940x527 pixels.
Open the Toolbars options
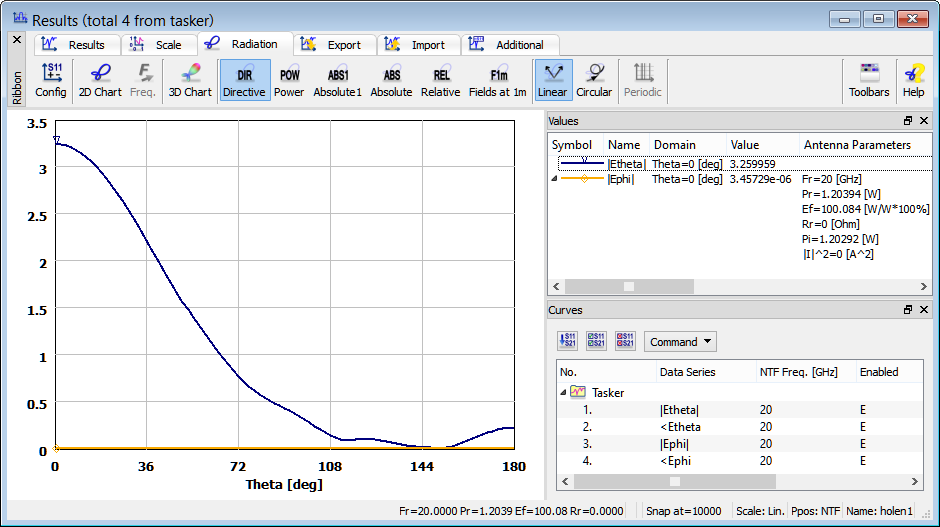point(869,80)
